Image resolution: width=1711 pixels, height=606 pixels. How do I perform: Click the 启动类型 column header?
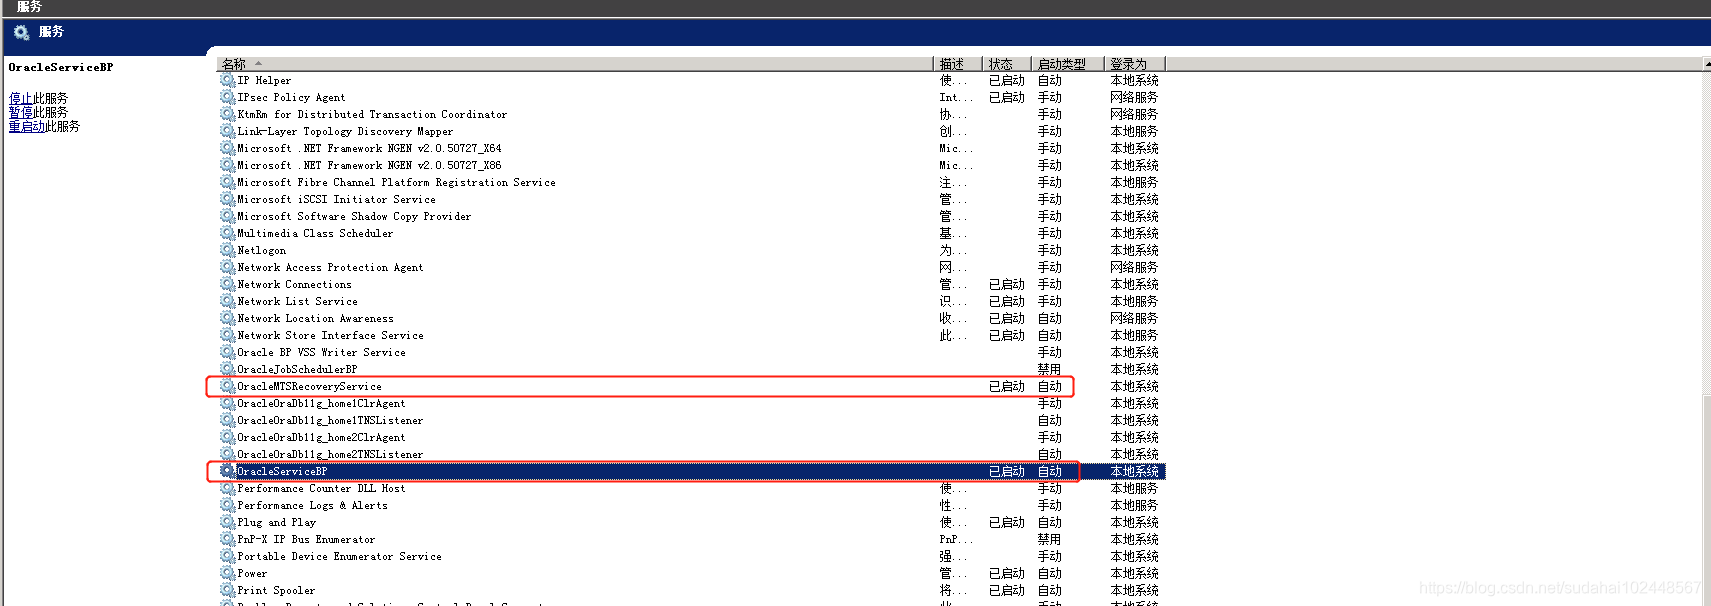1067,64
